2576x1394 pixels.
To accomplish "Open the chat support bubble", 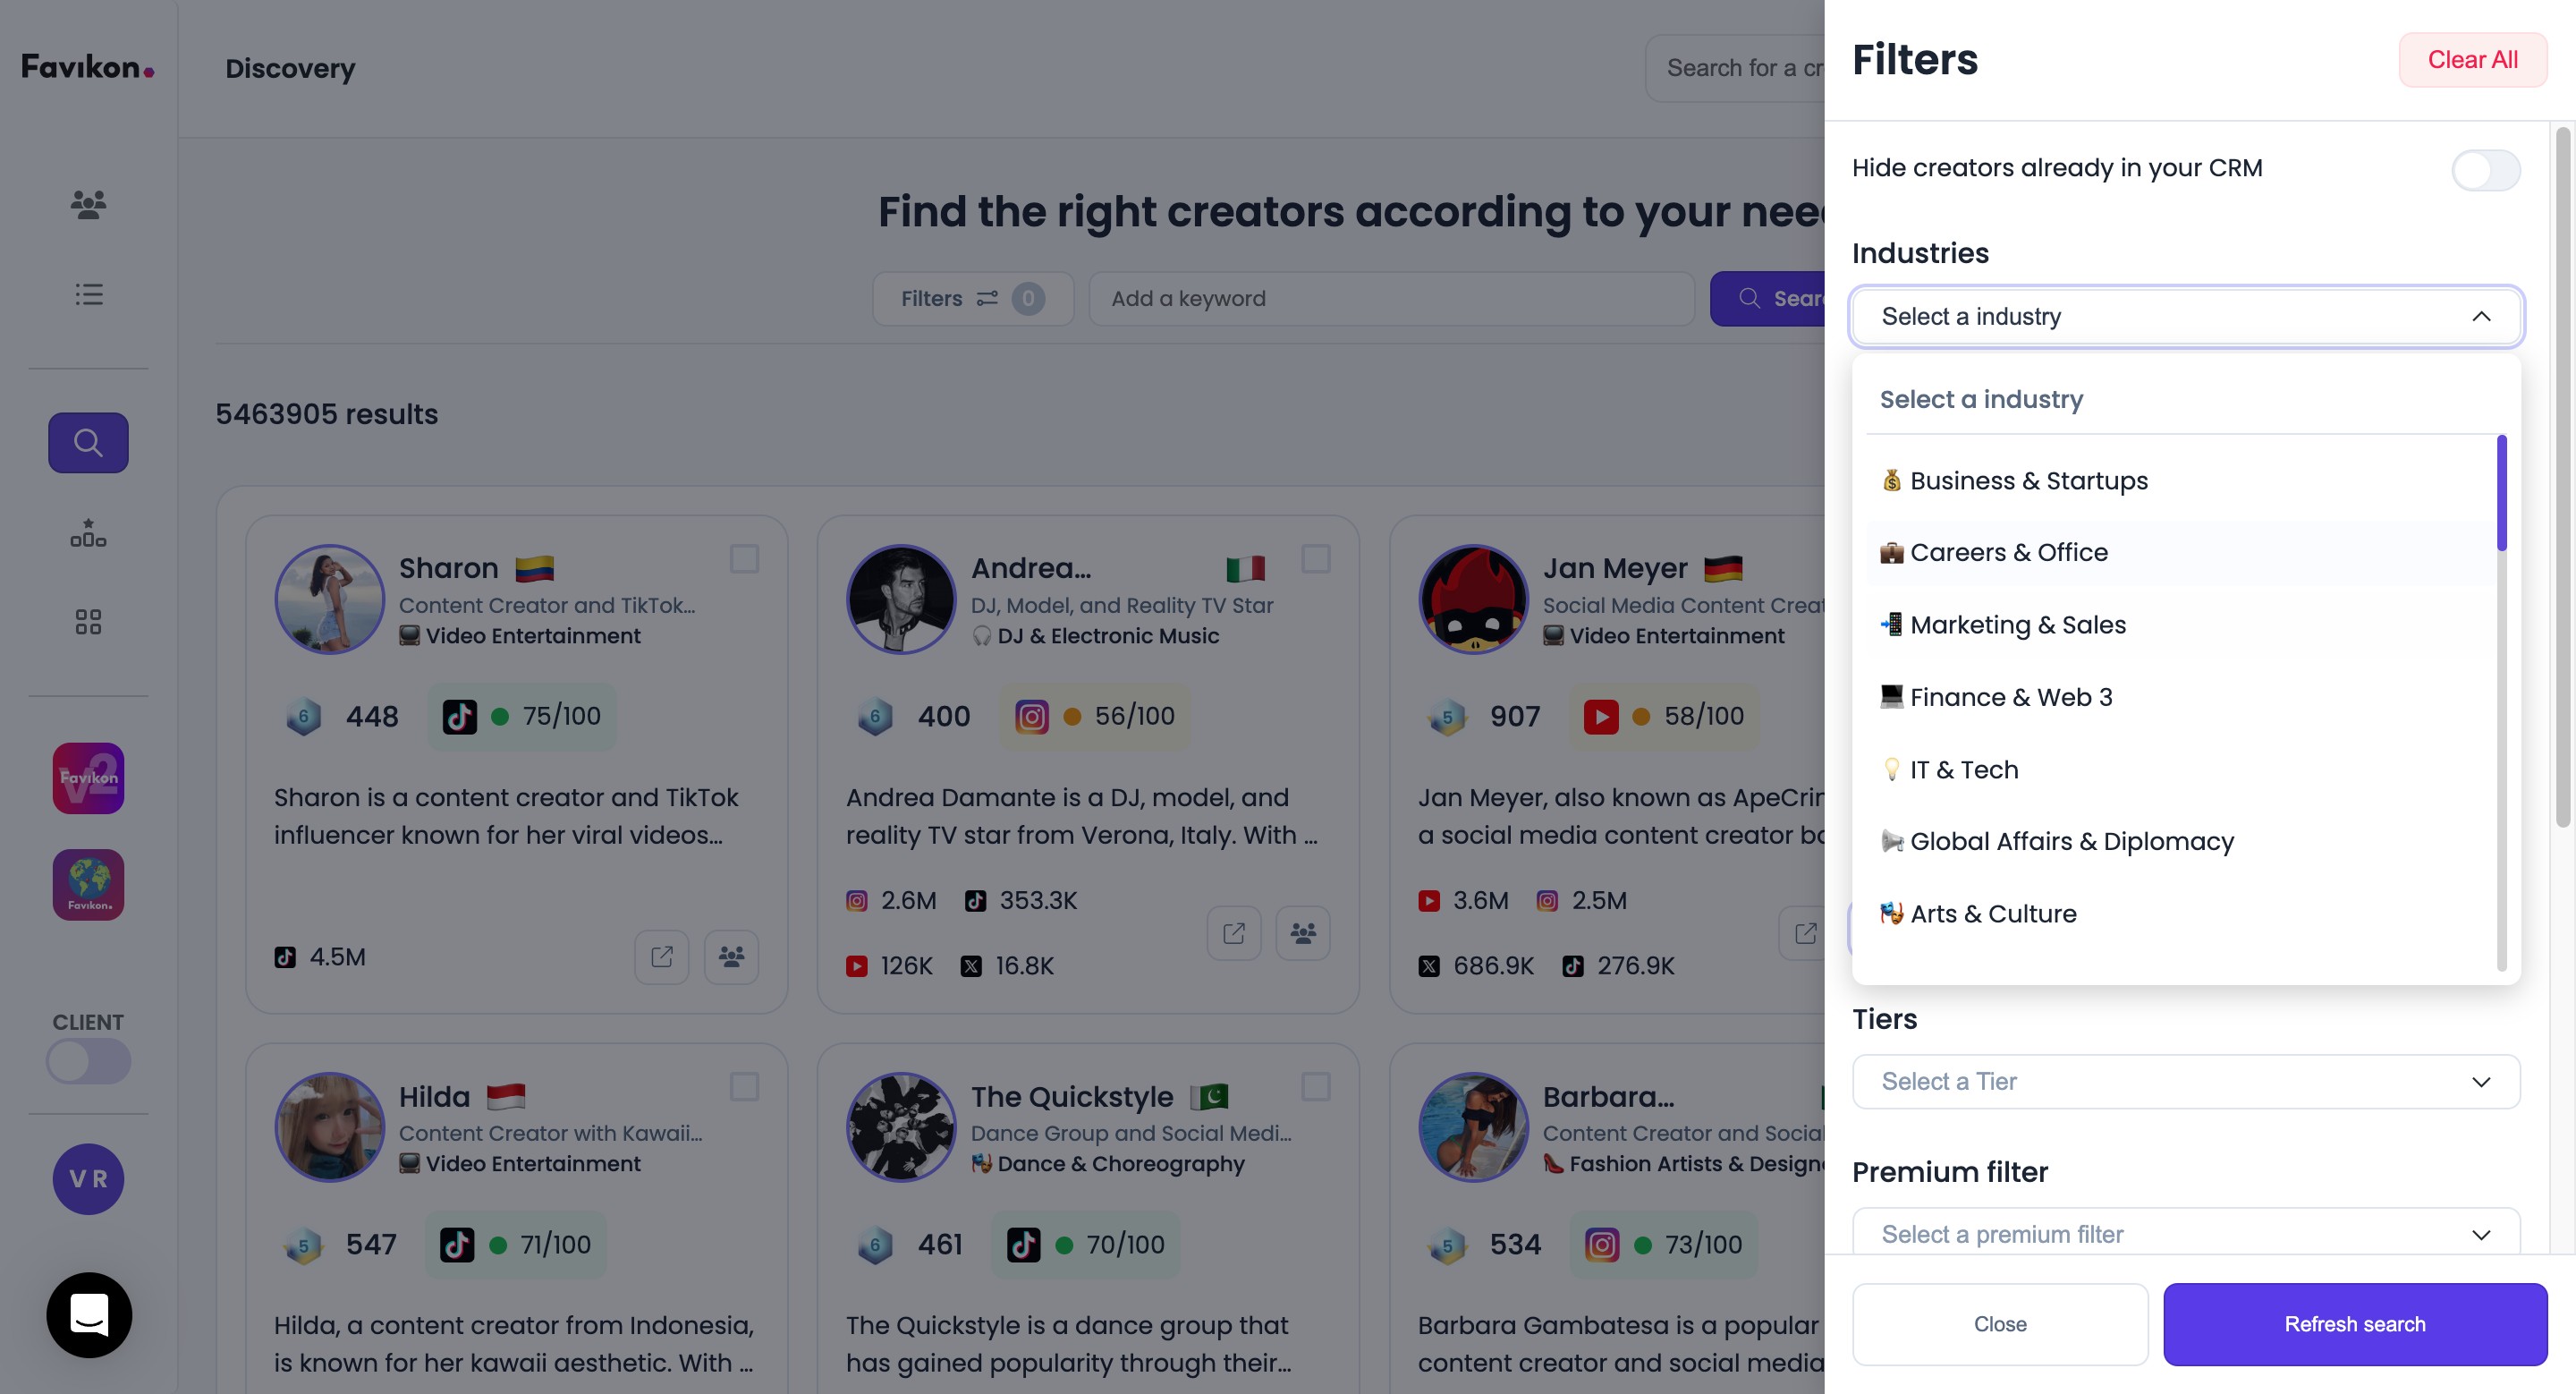I will point(89,1314).
